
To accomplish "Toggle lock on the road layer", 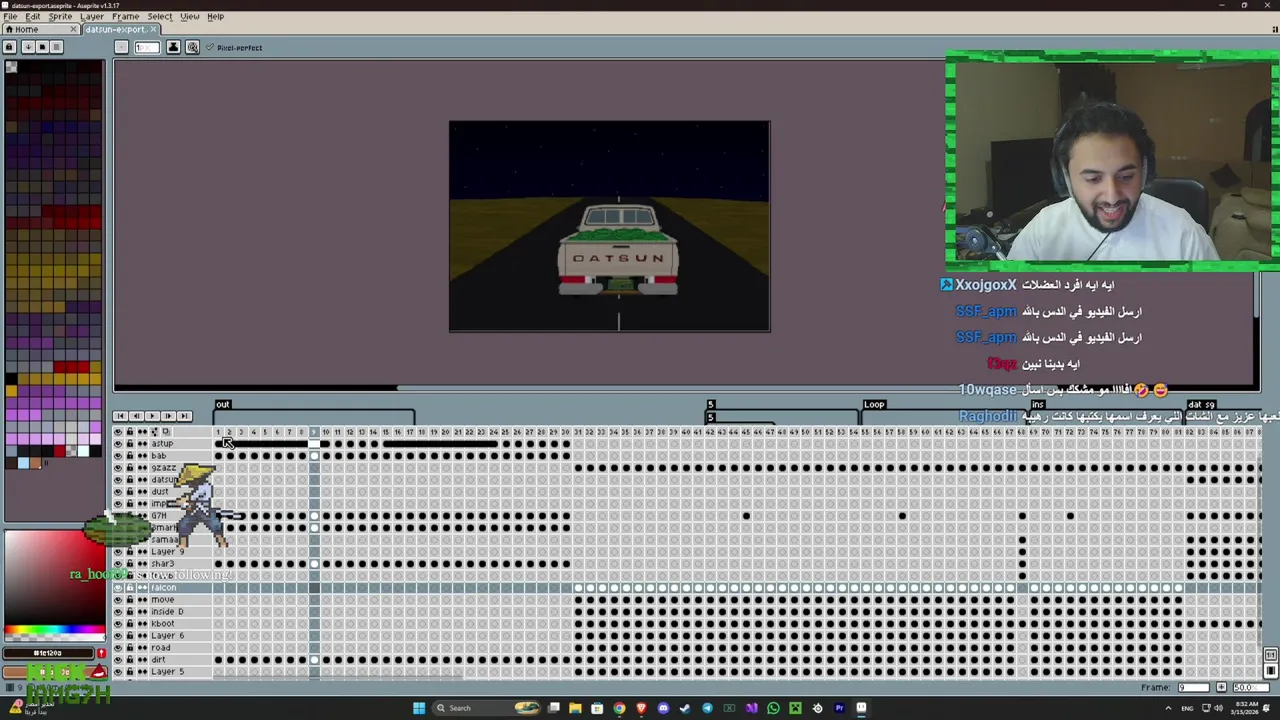I will (130, 648).
